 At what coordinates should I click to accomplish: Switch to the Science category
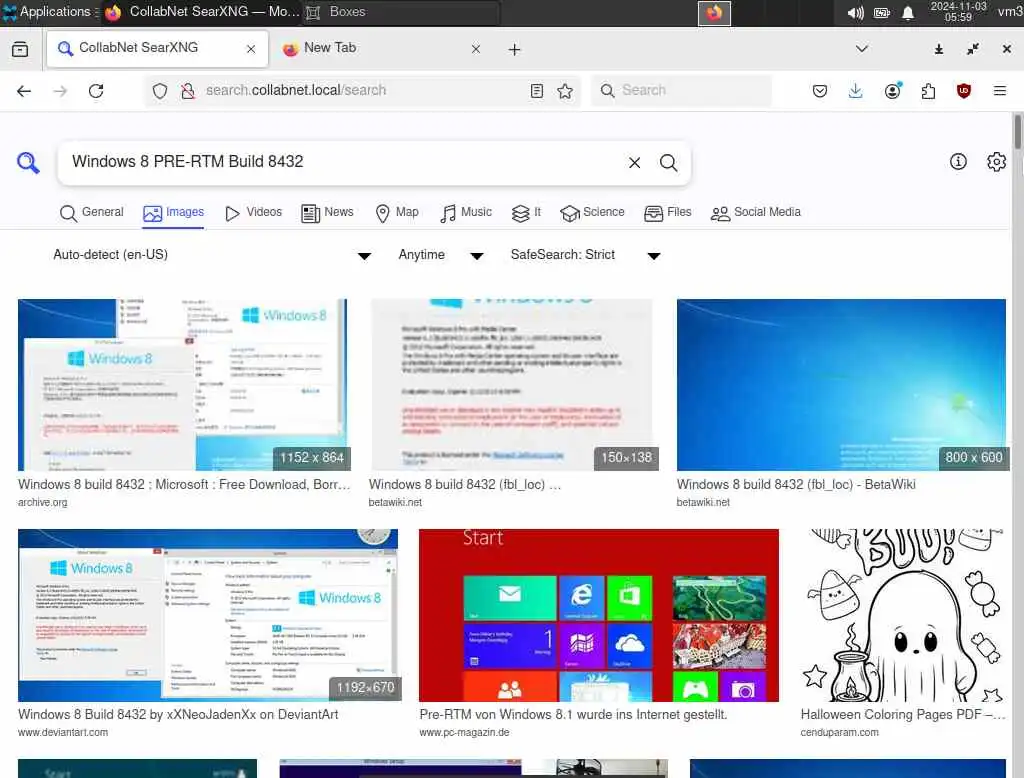pos(592,212)
